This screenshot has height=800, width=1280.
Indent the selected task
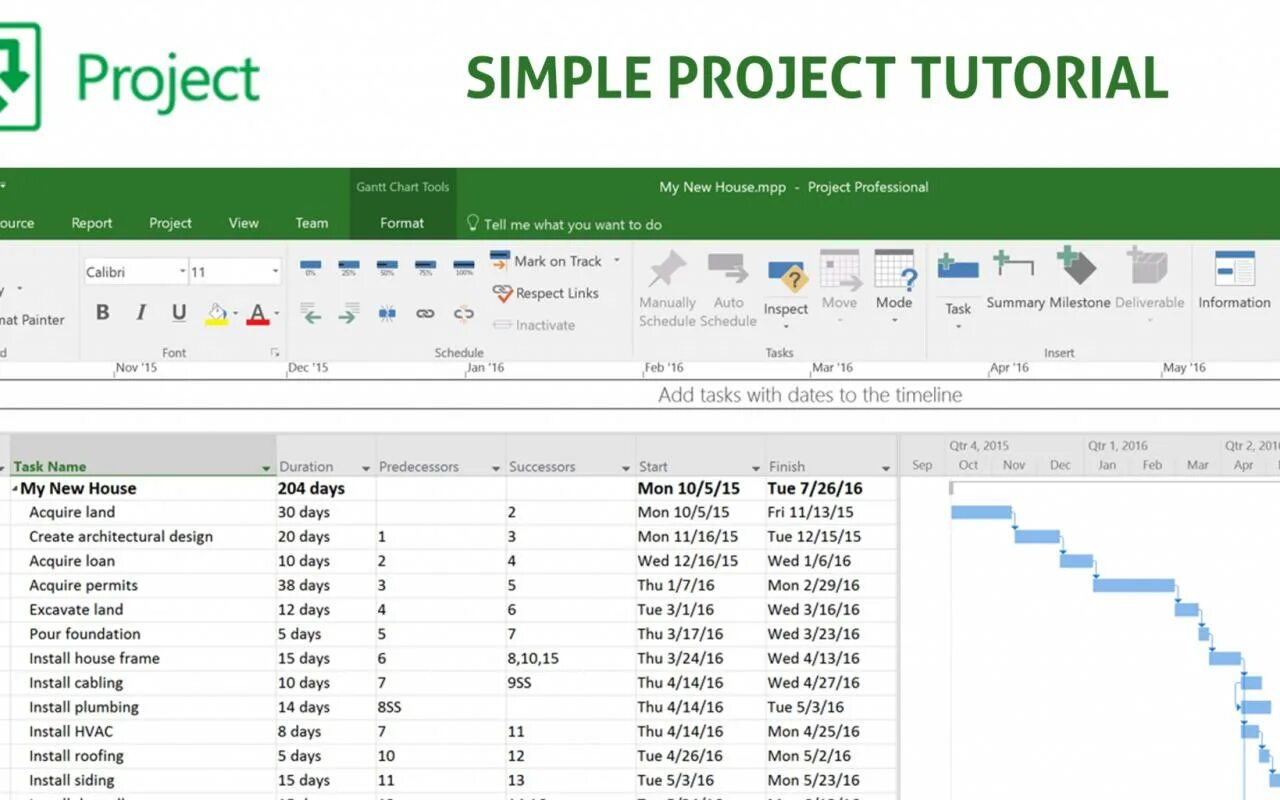click(348, 315)
